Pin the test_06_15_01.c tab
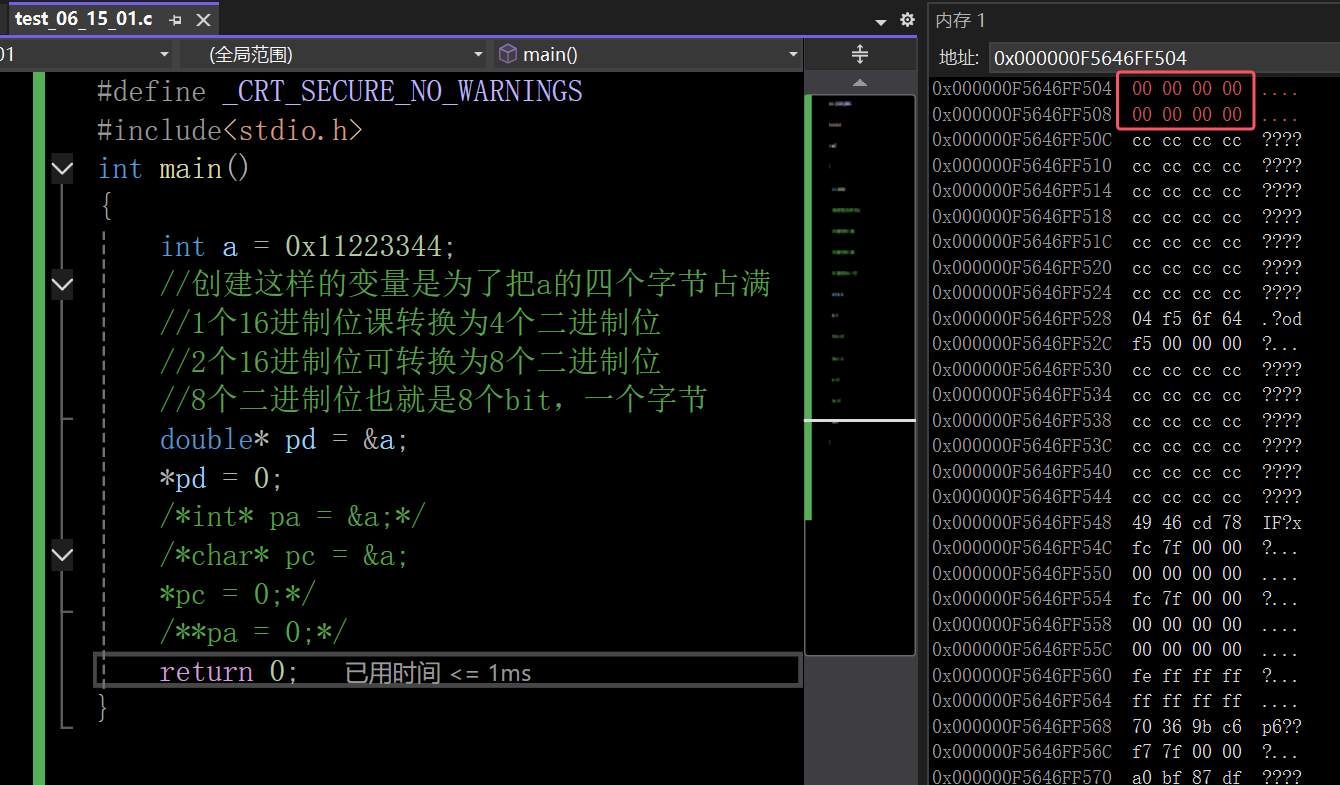Viewport: 1340px width, 785px height. click(x=175, y=20)
